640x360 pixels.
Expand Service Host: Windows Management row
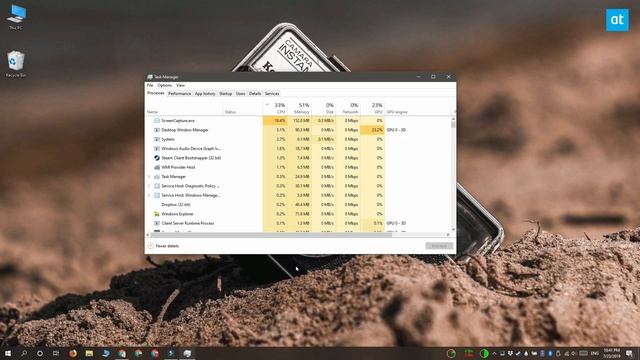[149, 196]
